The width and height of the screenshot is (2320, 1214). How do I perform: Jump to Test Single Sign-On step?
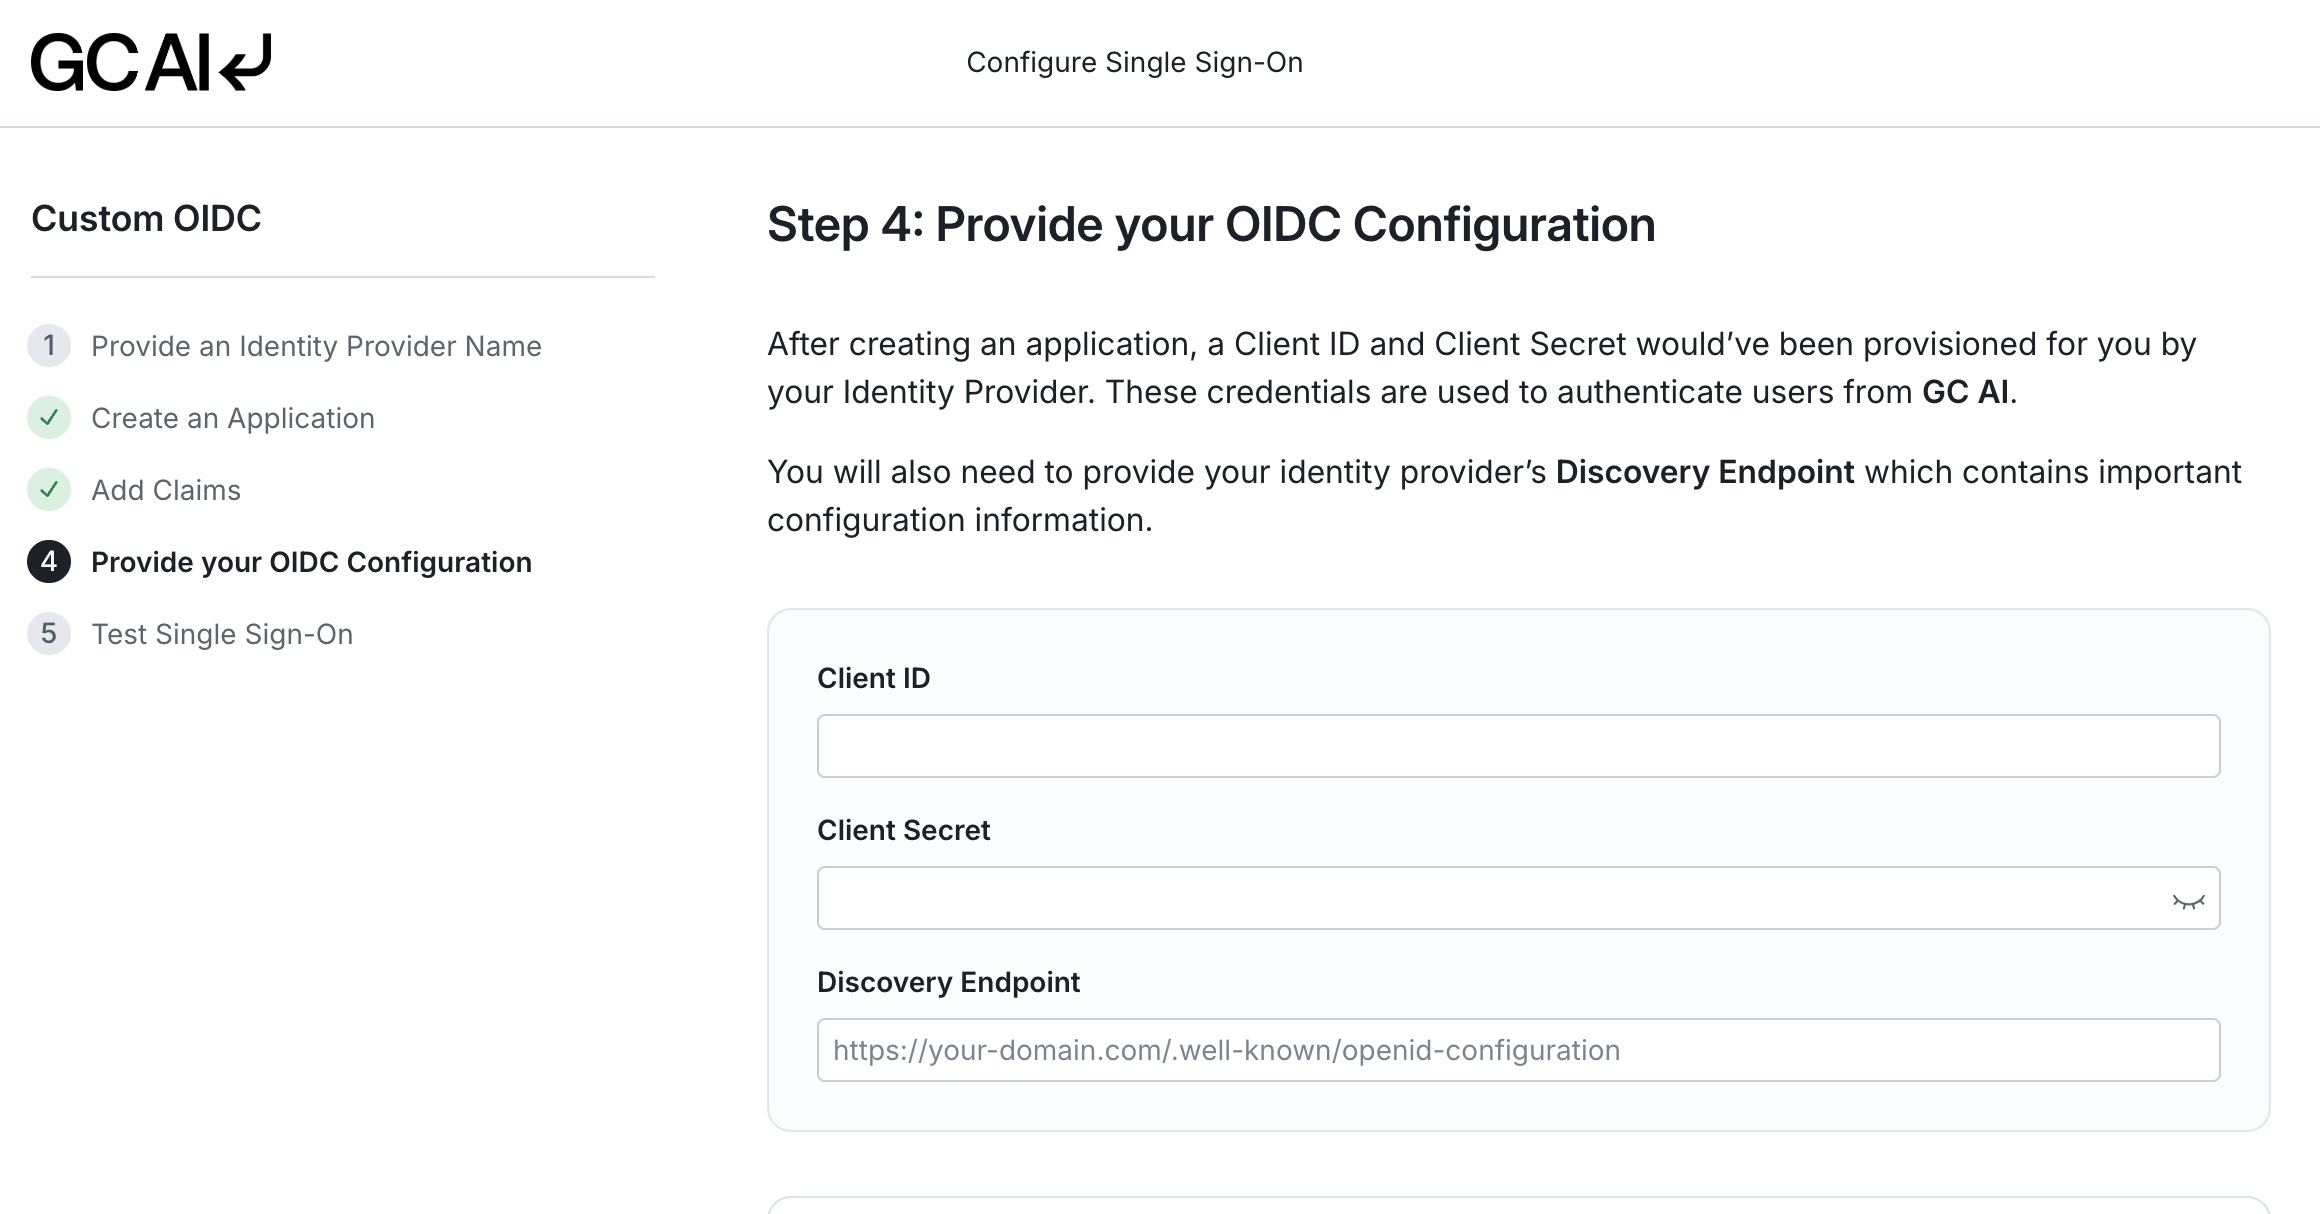tap(222, 634)
